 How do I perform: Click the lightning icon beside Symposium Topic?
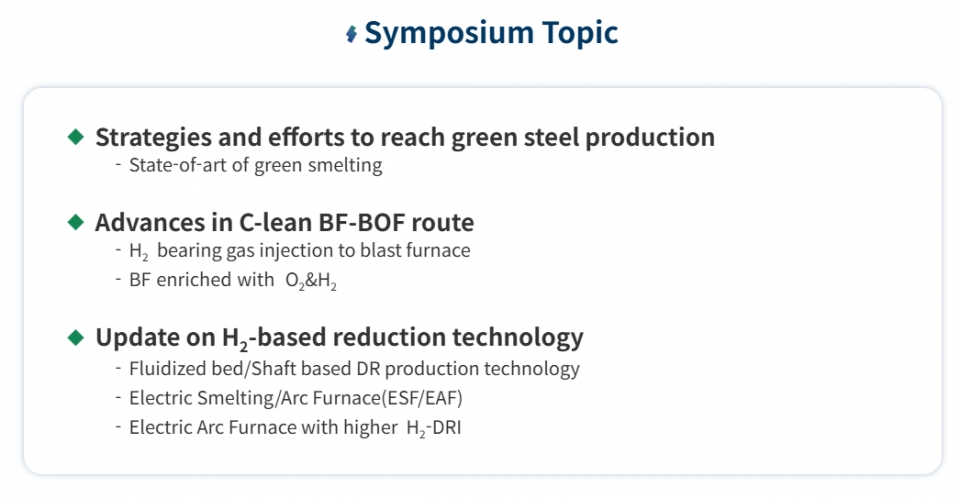click(351, 34)
